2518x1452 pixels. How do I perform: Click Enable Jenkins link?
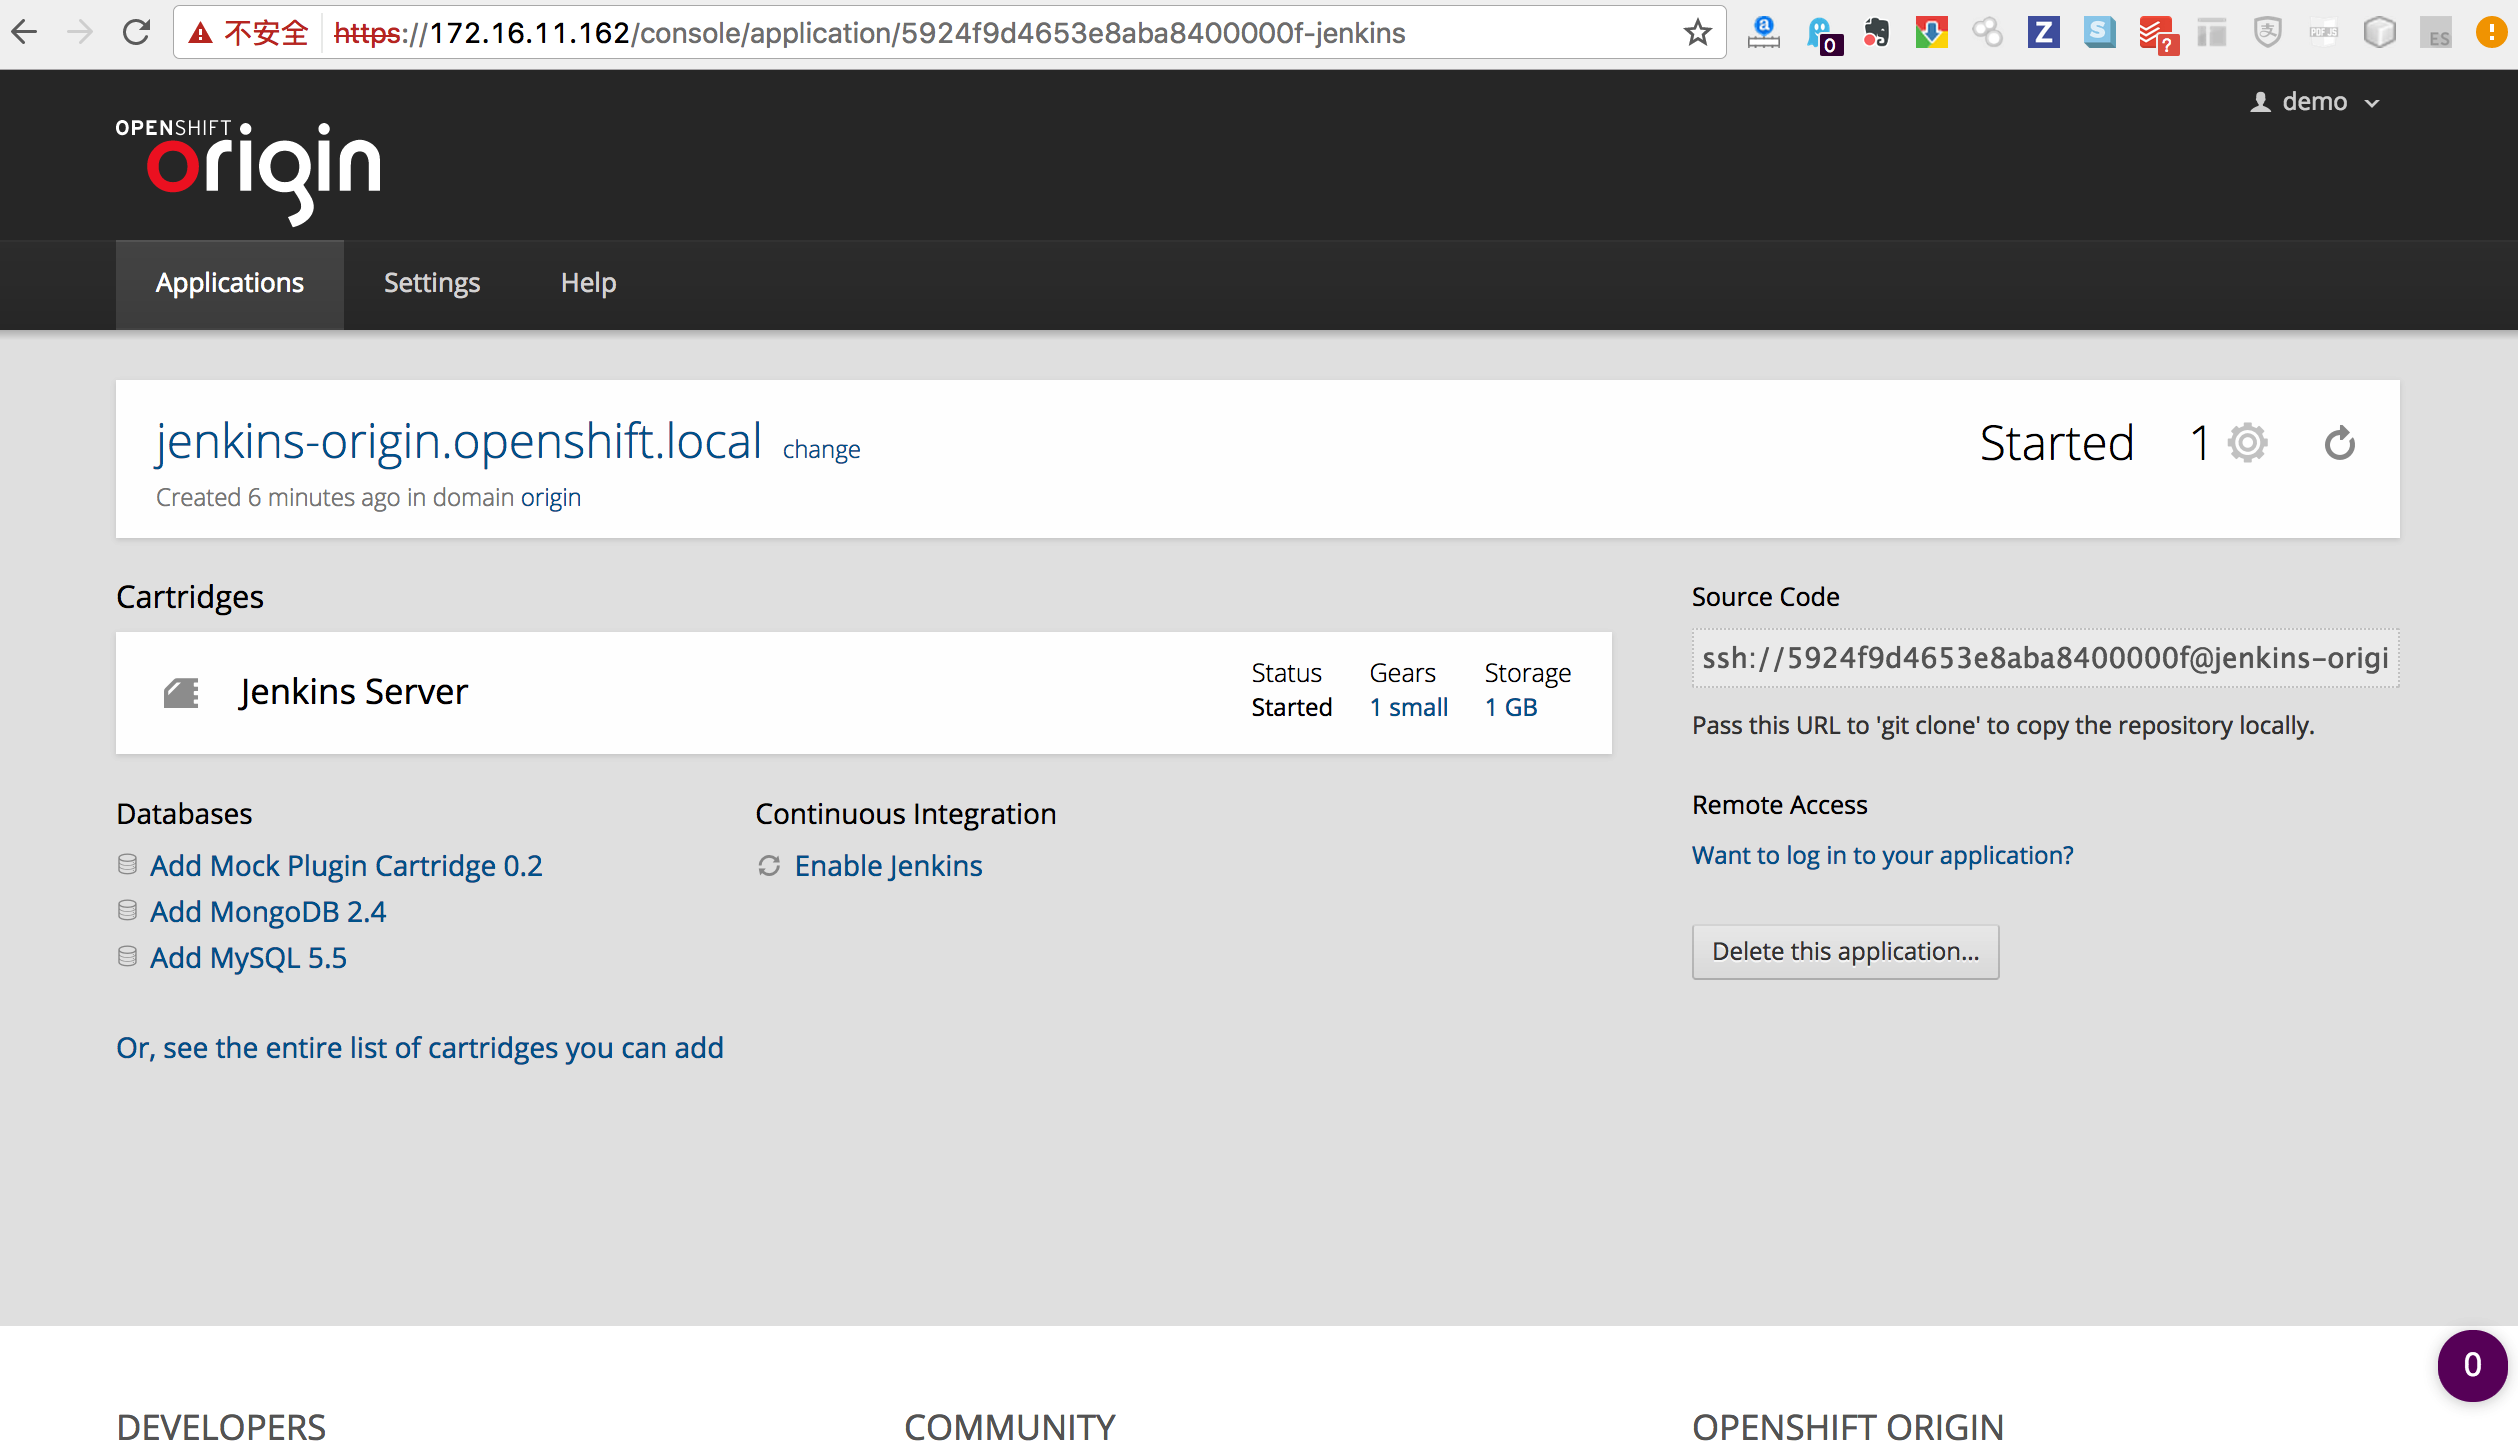(888, 866)
